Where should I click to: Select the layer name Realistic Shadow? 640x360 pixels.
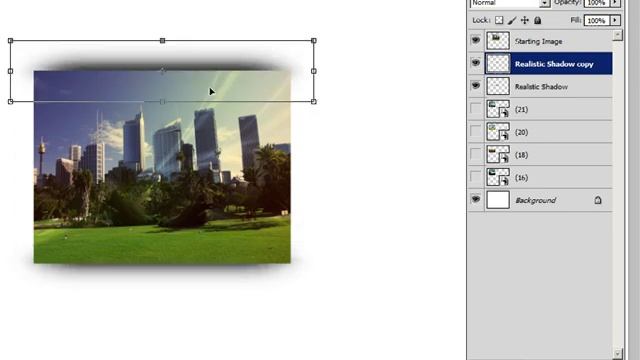click(x=541, y=87)
